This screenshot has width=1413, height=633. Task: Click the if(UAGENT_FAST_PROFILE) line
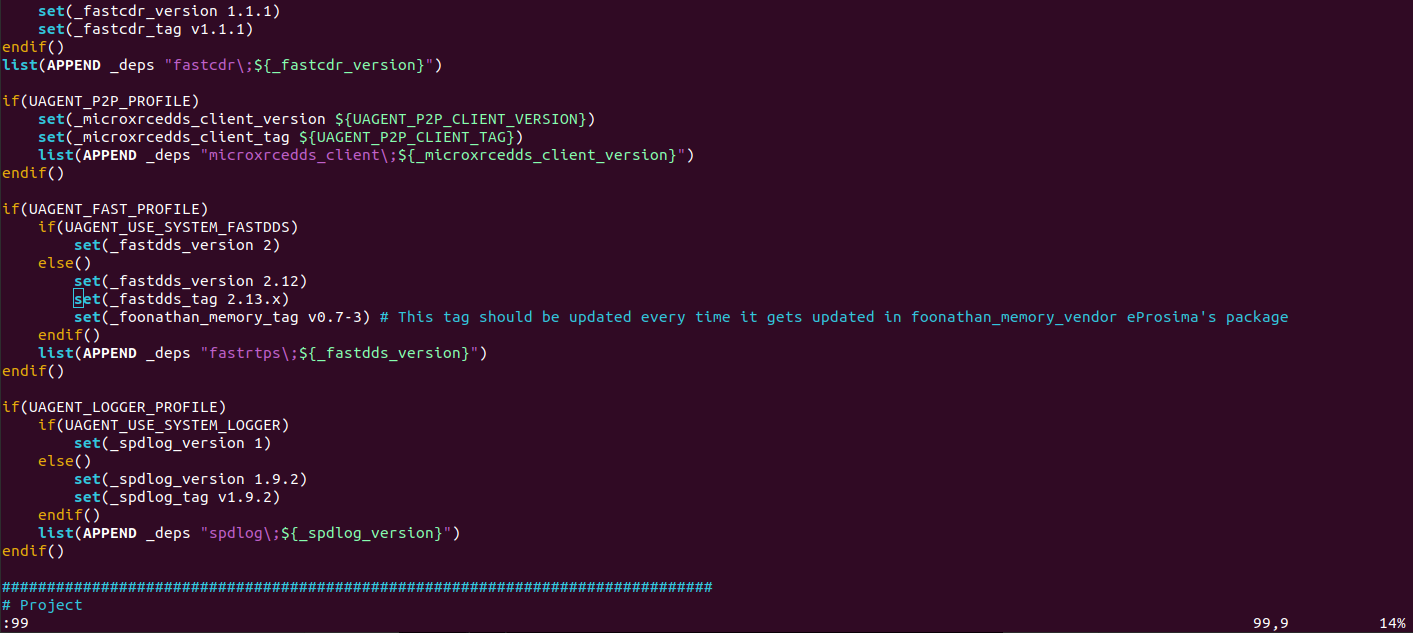105,209
